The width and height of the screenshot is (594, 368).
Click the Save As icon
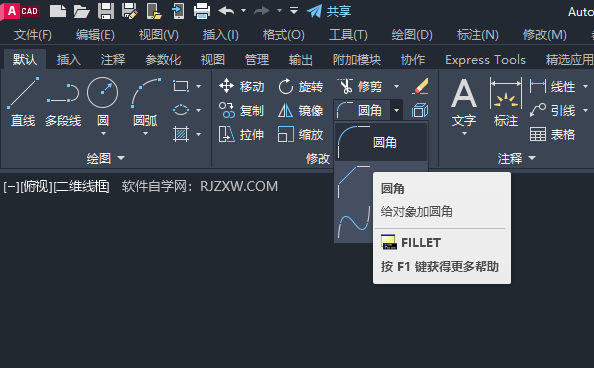(x=130, y=11)
